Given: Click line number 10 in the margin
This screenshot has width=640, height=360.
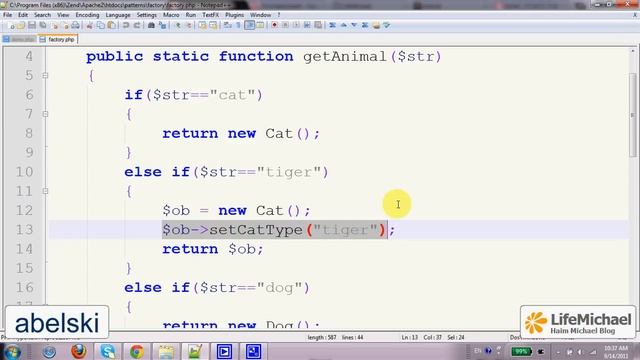Looking at the screenshot, I should (24, 172).
